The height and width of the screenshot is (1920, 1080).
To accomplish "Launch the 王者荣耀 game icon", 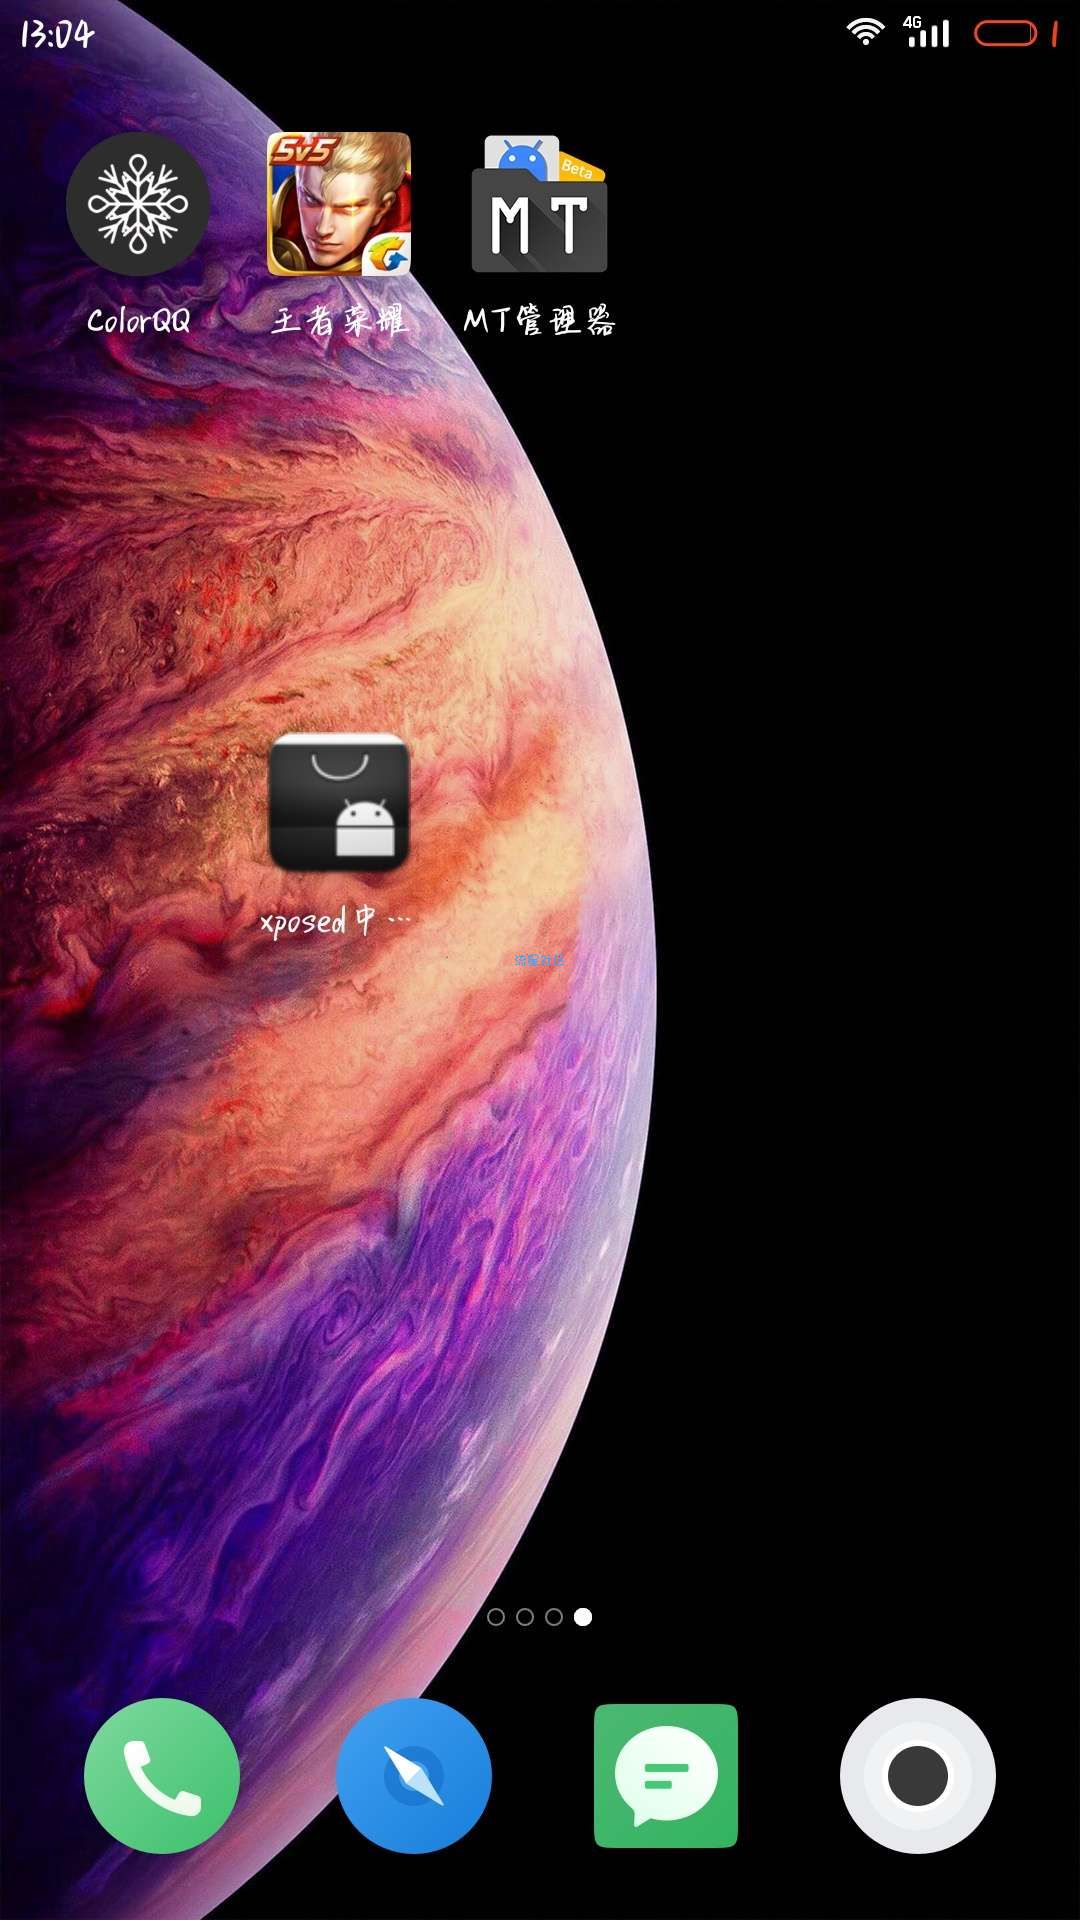I will [x=339, y=204].
